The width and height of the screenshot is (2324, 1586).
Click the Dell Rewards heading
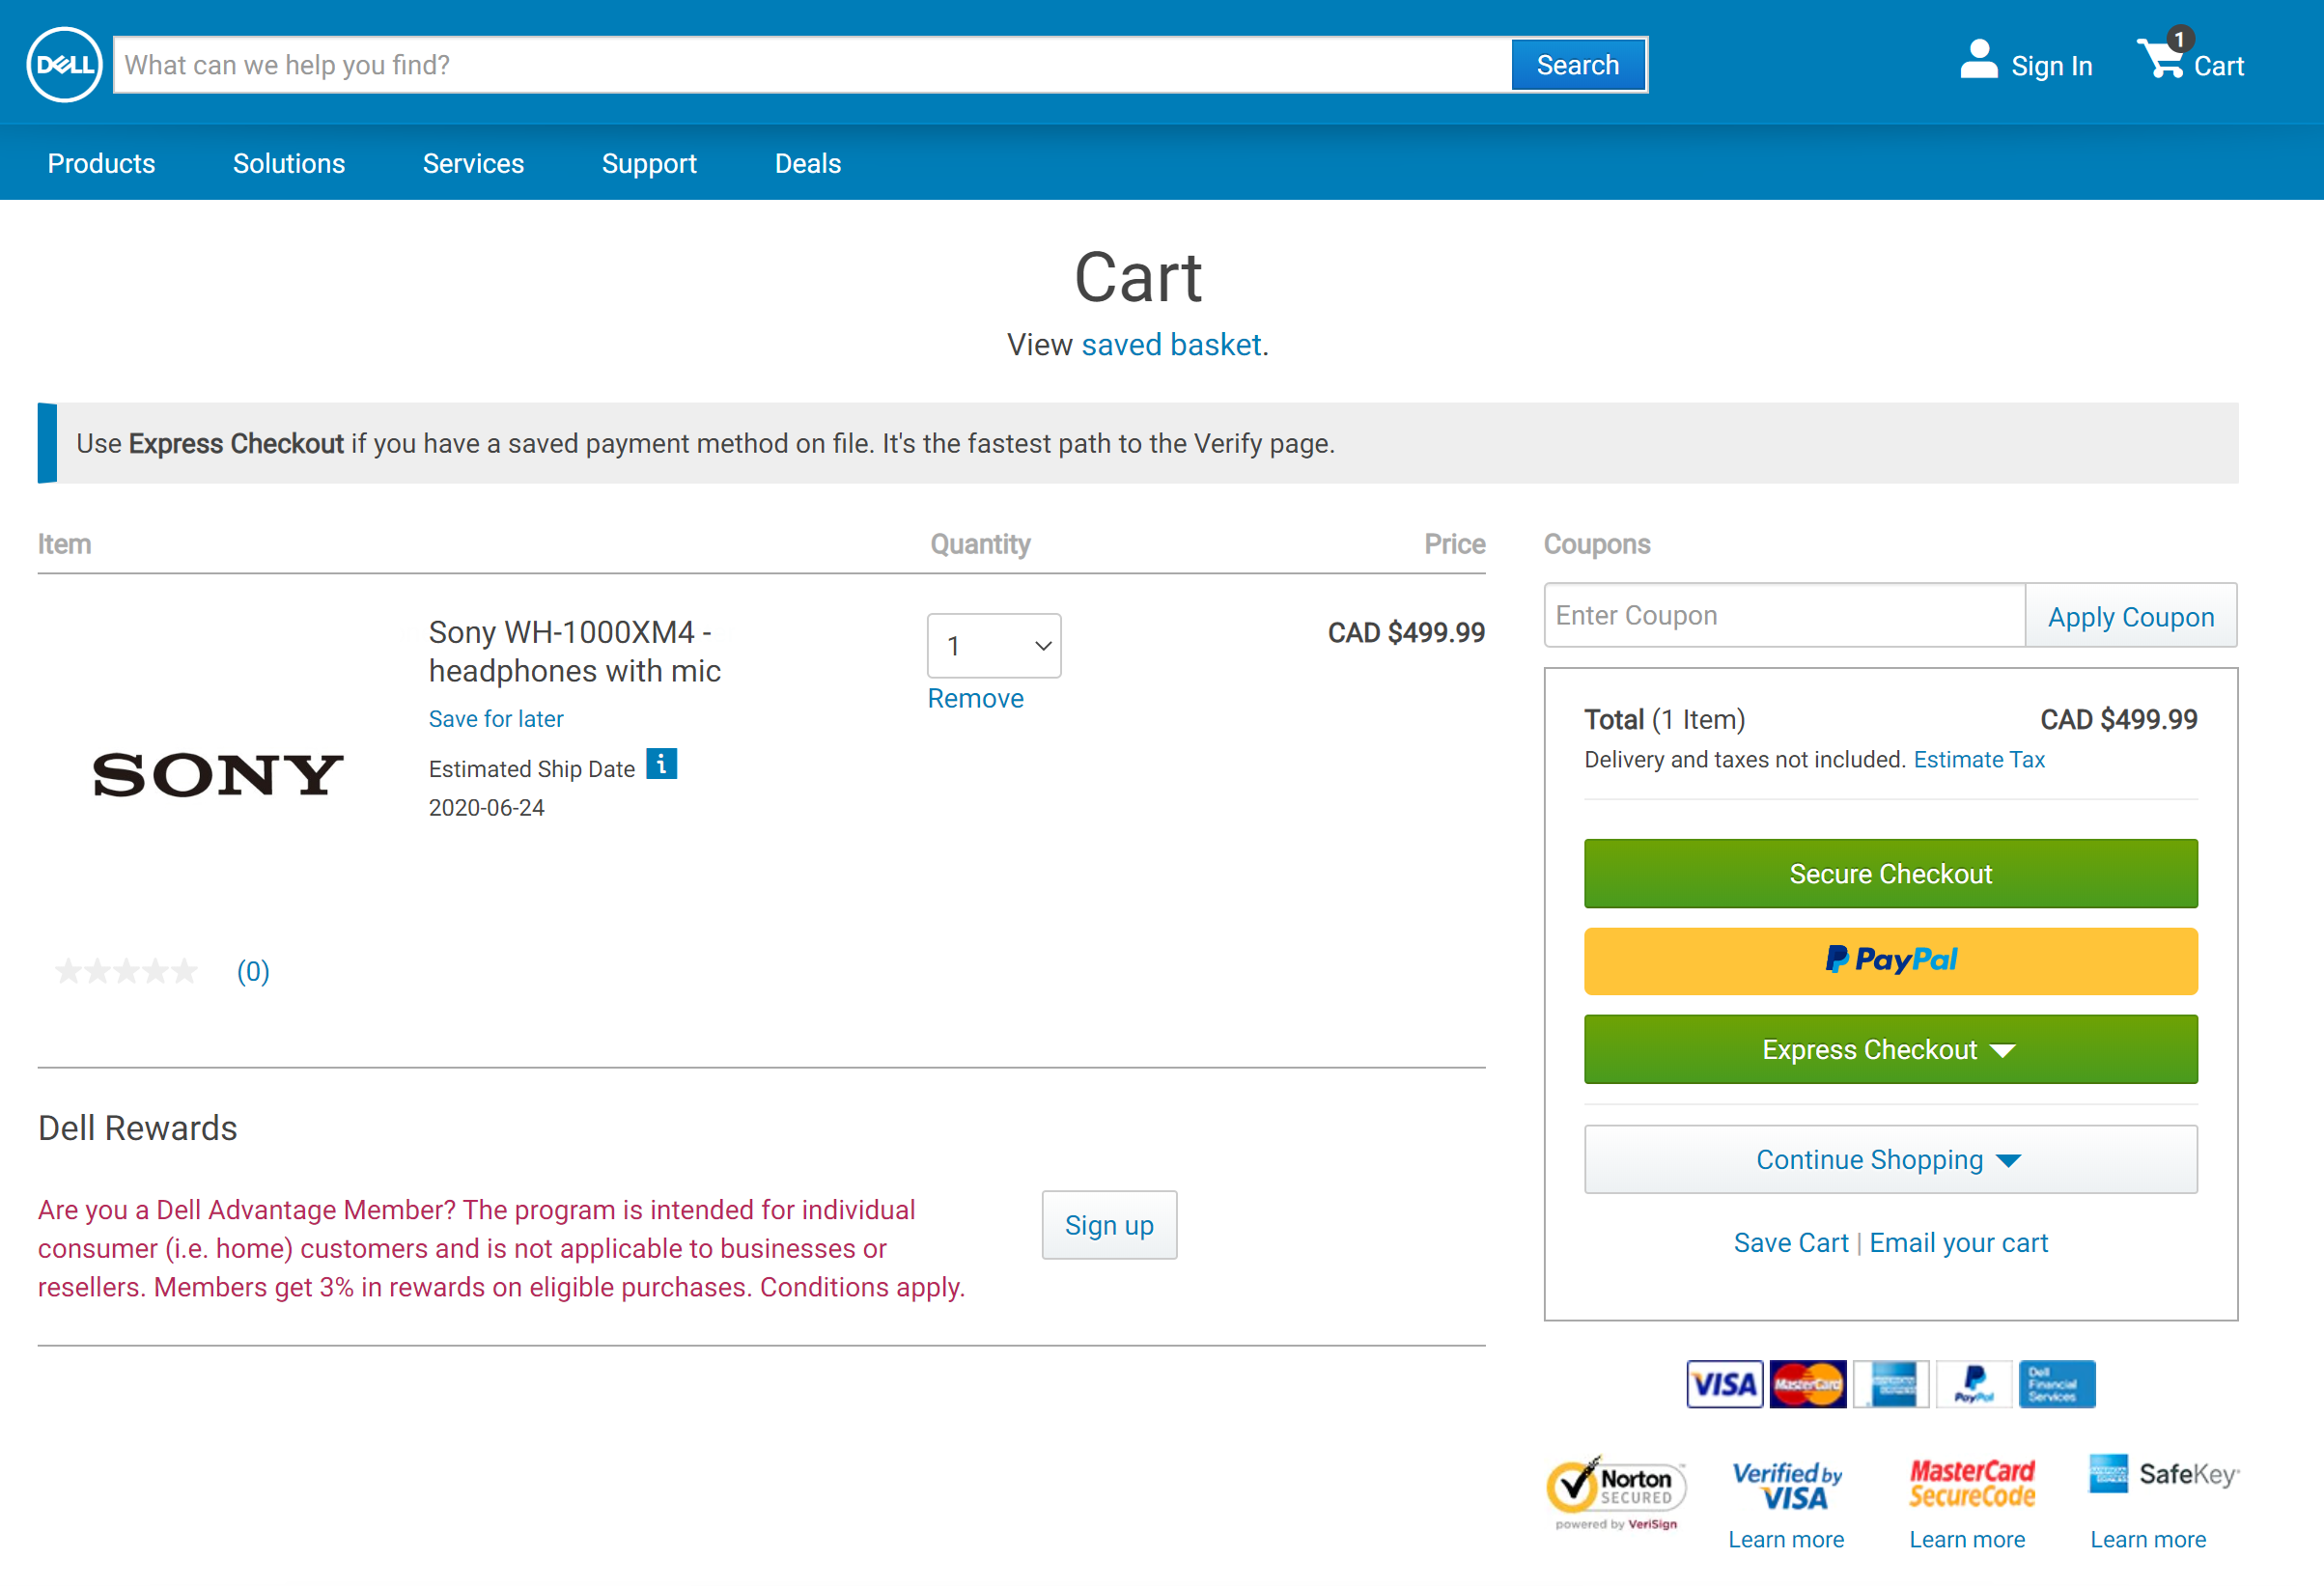(138, 1127)
